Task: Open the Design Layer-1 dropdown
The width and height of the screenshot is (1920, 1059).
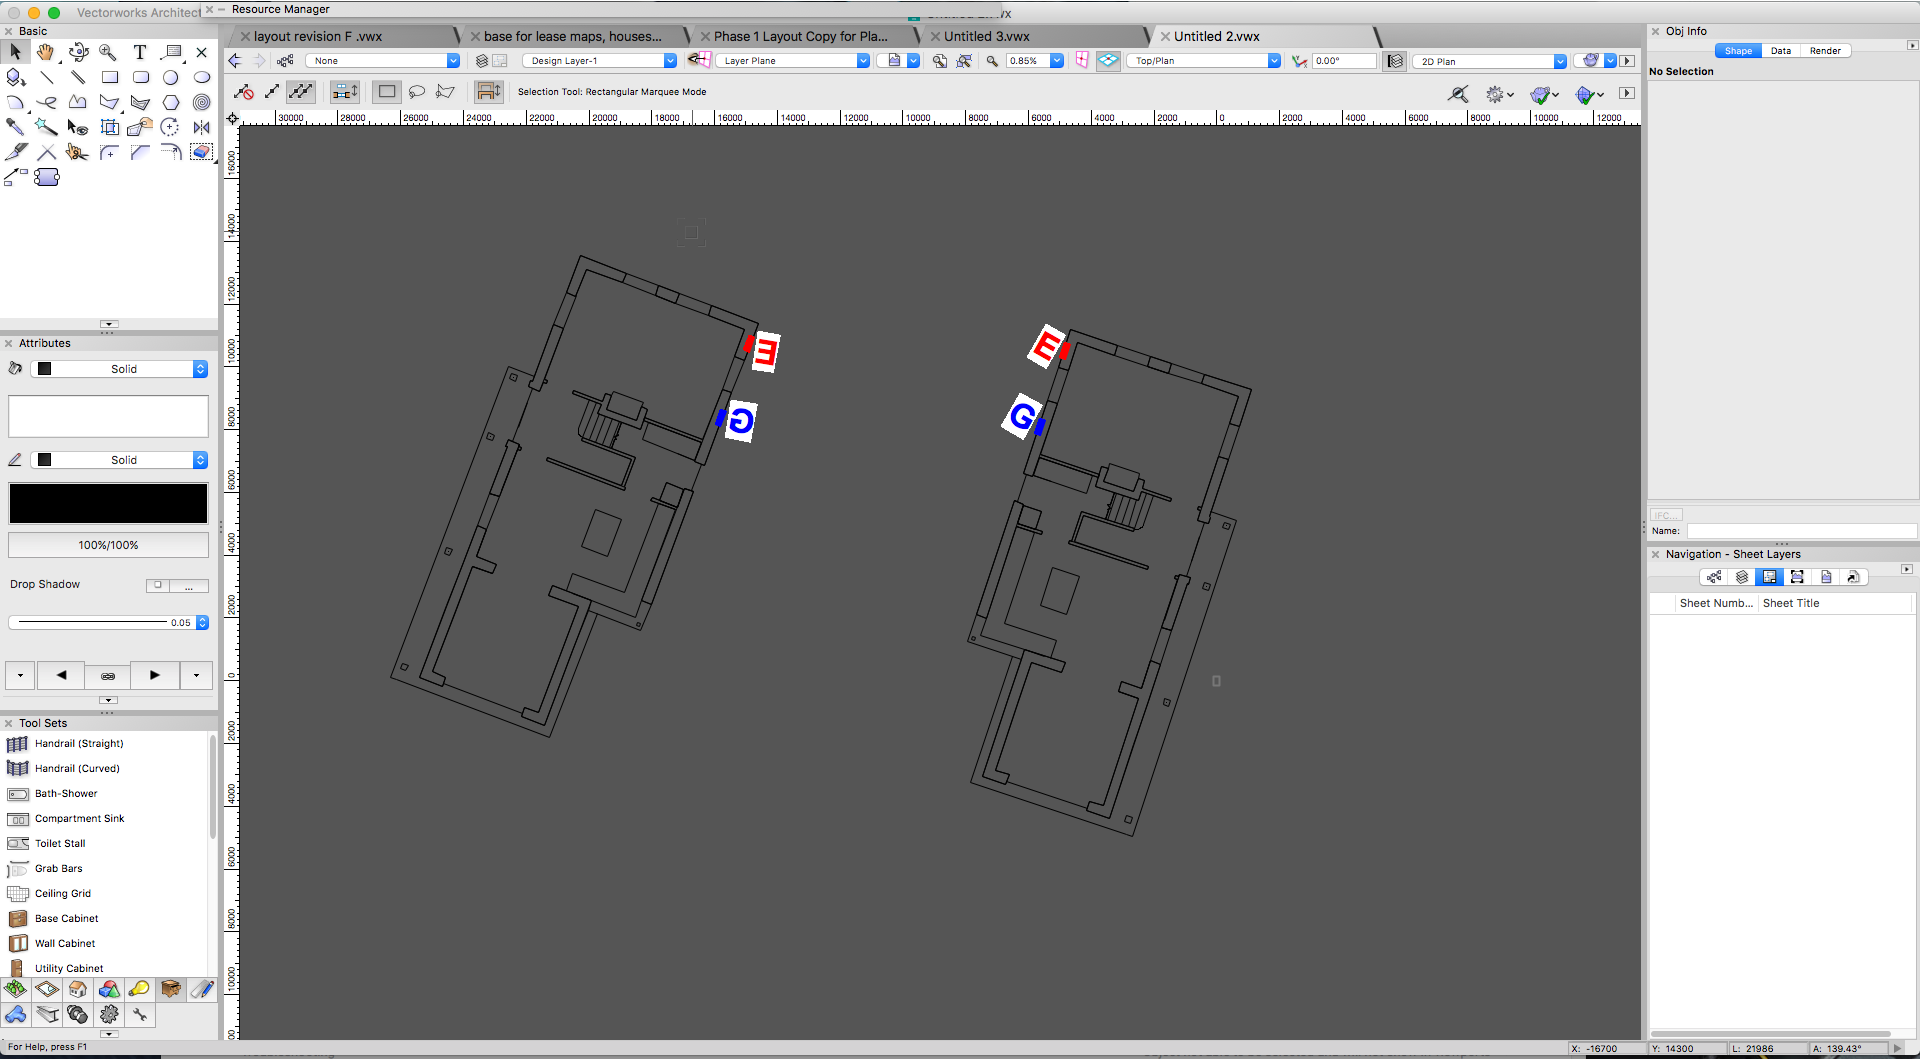Action: click(x=599, y=61)
